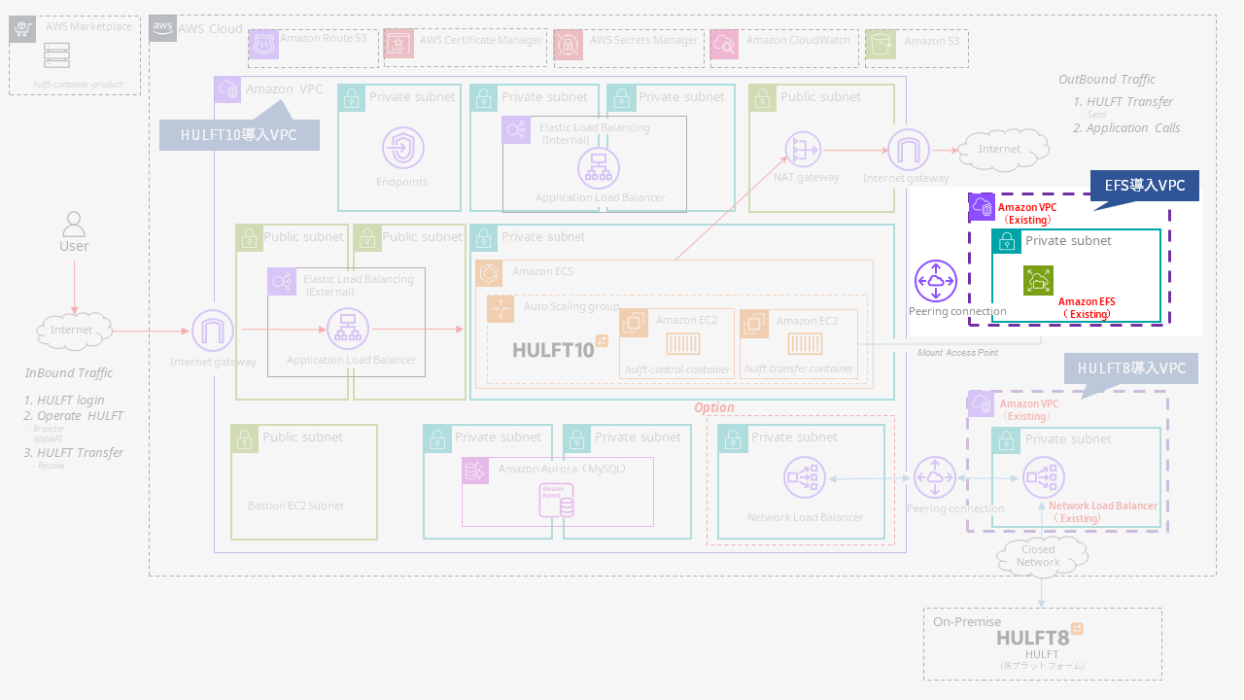Click the Peering connection icon beside EFS VPC

936,281
